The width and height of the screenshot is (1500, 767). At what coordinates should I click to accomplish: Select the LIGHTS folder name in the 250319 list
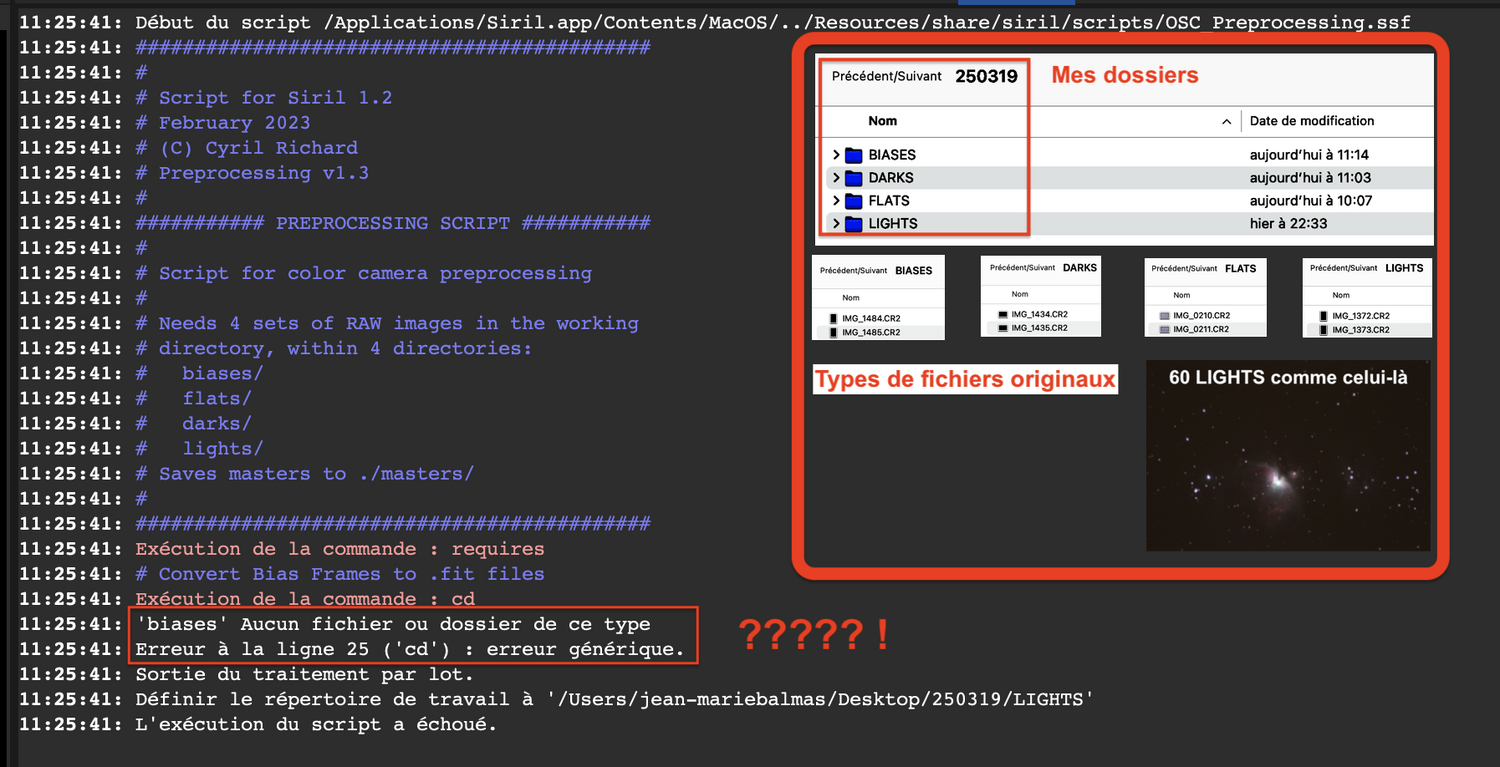pos(893,224)
